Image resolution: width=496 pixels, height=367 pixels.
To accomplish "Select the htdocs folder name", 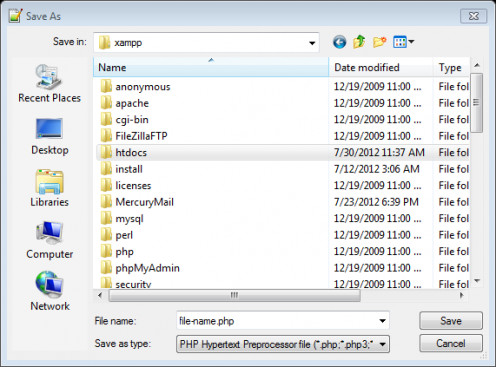I will click(131, 152).
